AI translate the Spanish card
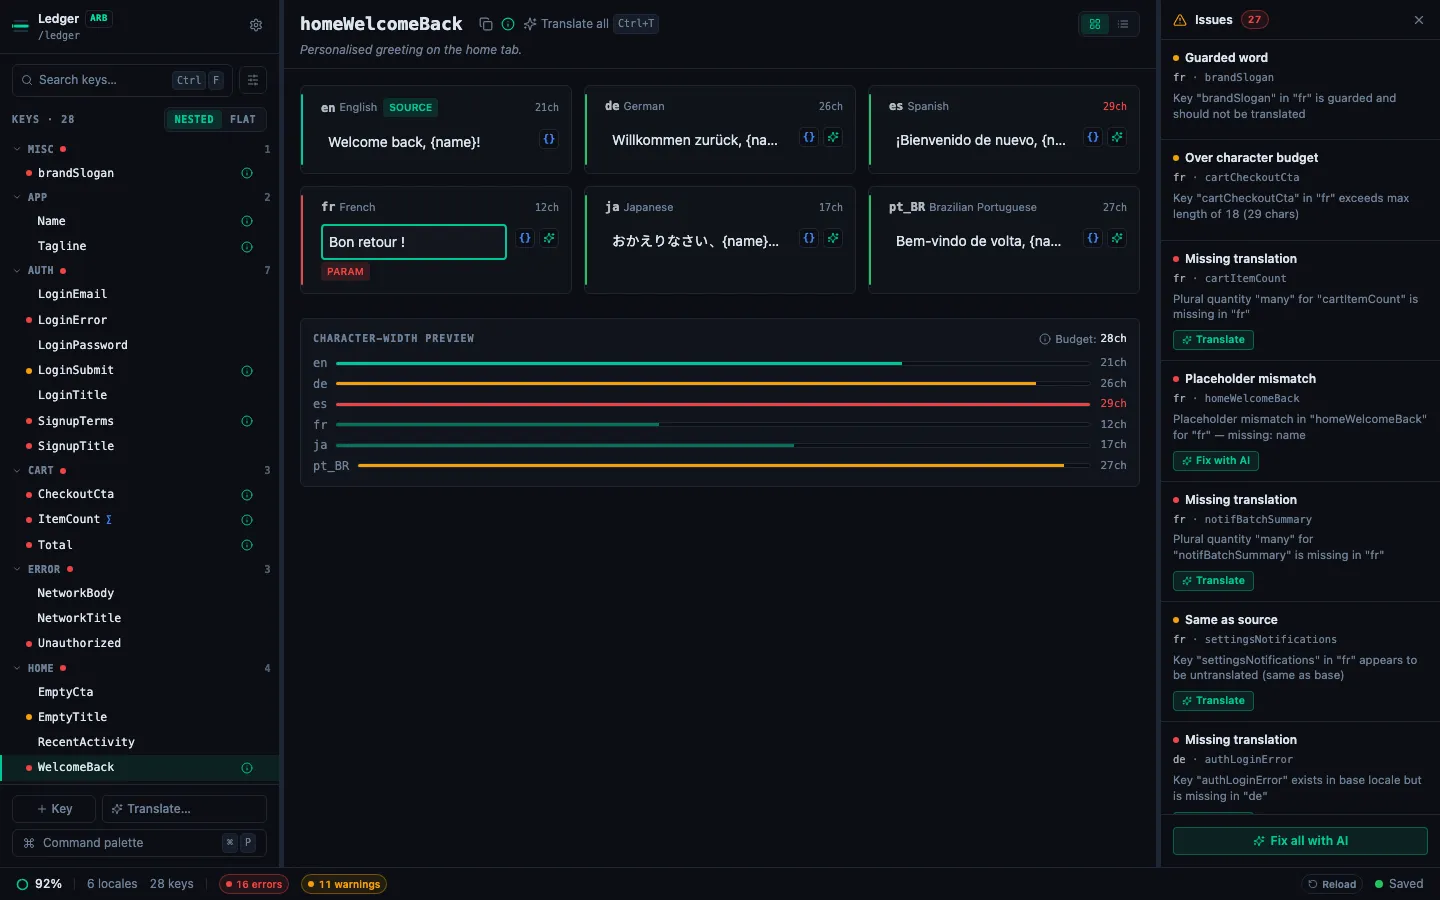The image size is (1440, 900). (x=1117, y=137)
